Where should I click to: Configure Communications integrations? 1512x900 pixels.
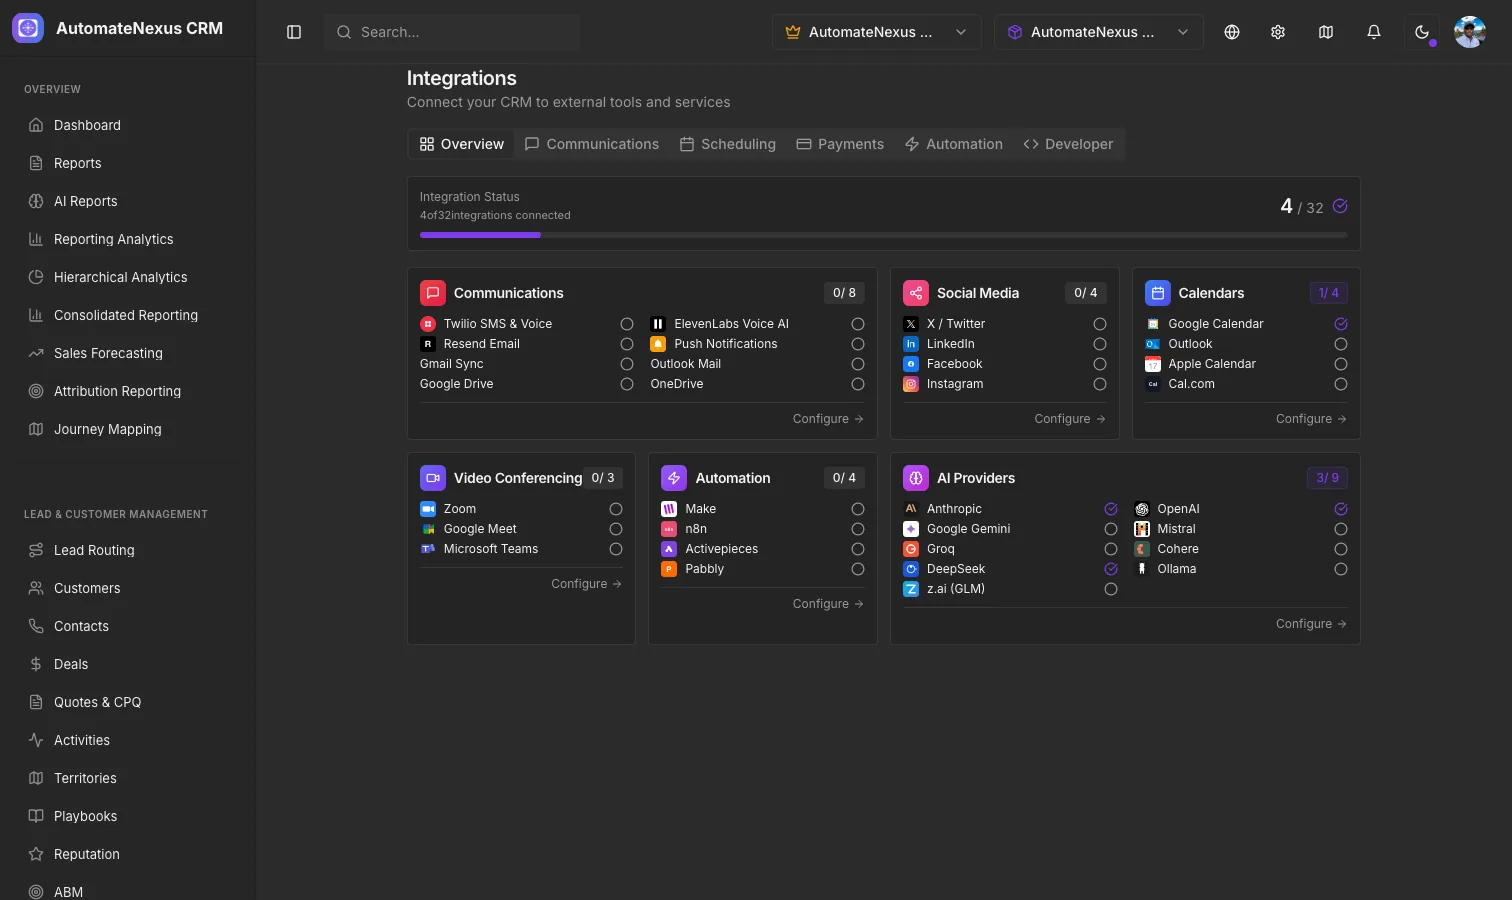coord(828,419)
